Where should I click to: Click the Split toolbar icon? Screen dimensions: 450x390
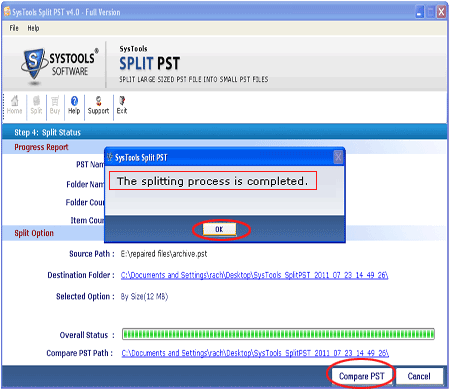click(x=36, y=105)
